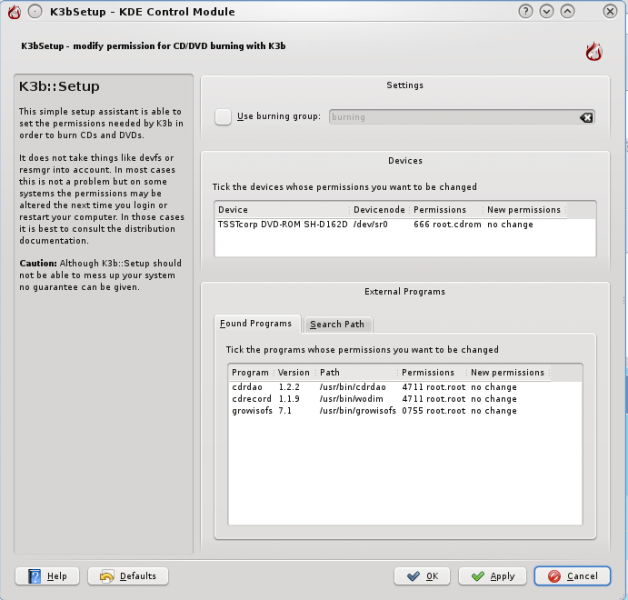Switch to the Search Path tab
The image size is (628, 600).
(338, 324)
